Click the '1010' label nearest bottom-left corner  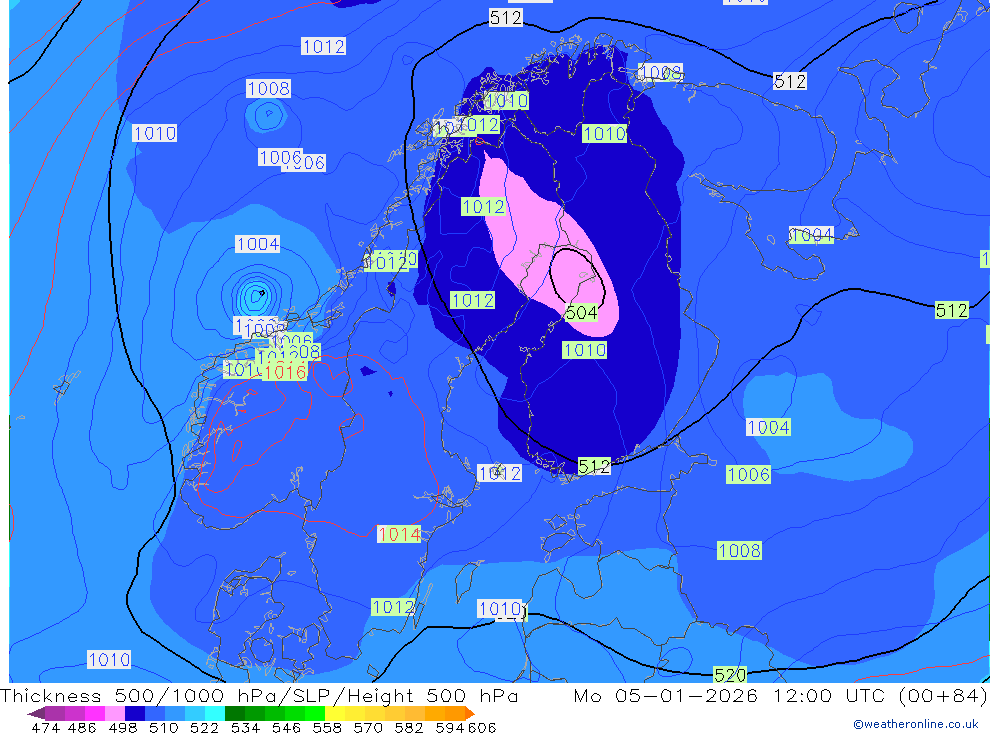click(109, 660)
